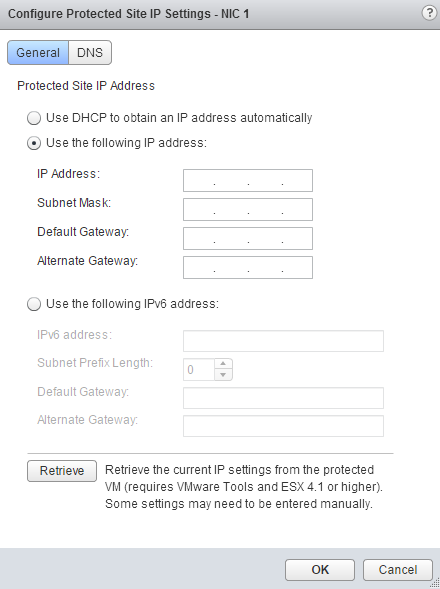Image resolution: width=440 pixels, height=589 pixels.
Task: Focus the IPv4 IP Address field
Action: click(x=248, y=181)
